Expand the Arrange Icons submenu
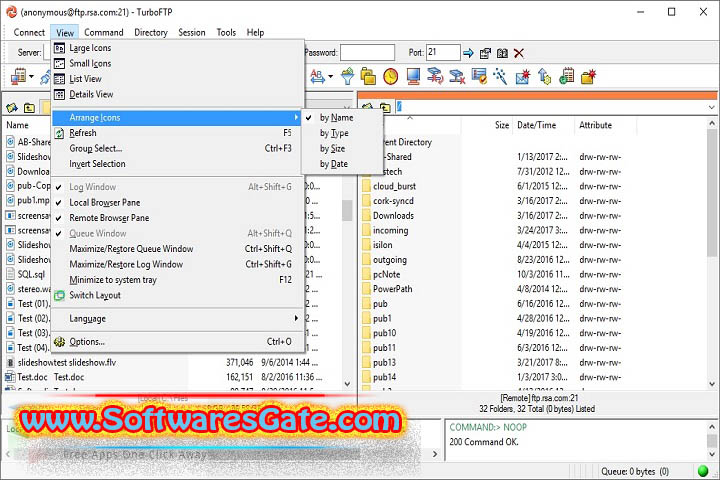The height and width of the screenshot is (480, 720). (x=177, y=118)
